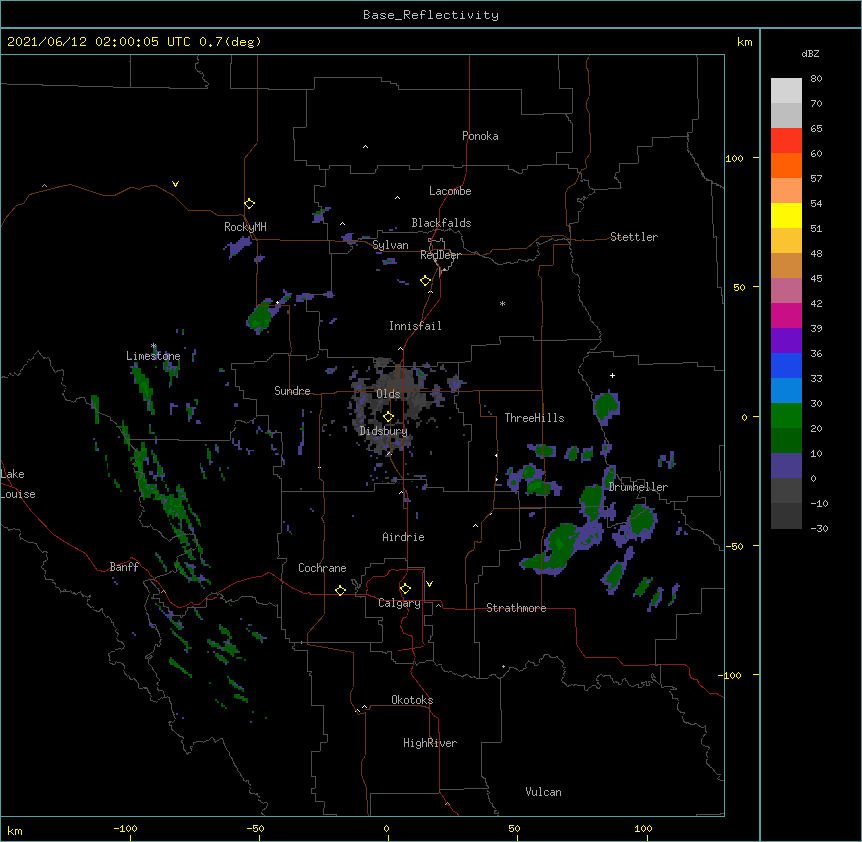Select the magenta swatch in dBZ legend
Image resolution: width=862 pixels, height=842 pixels.
tap(786, 315)
